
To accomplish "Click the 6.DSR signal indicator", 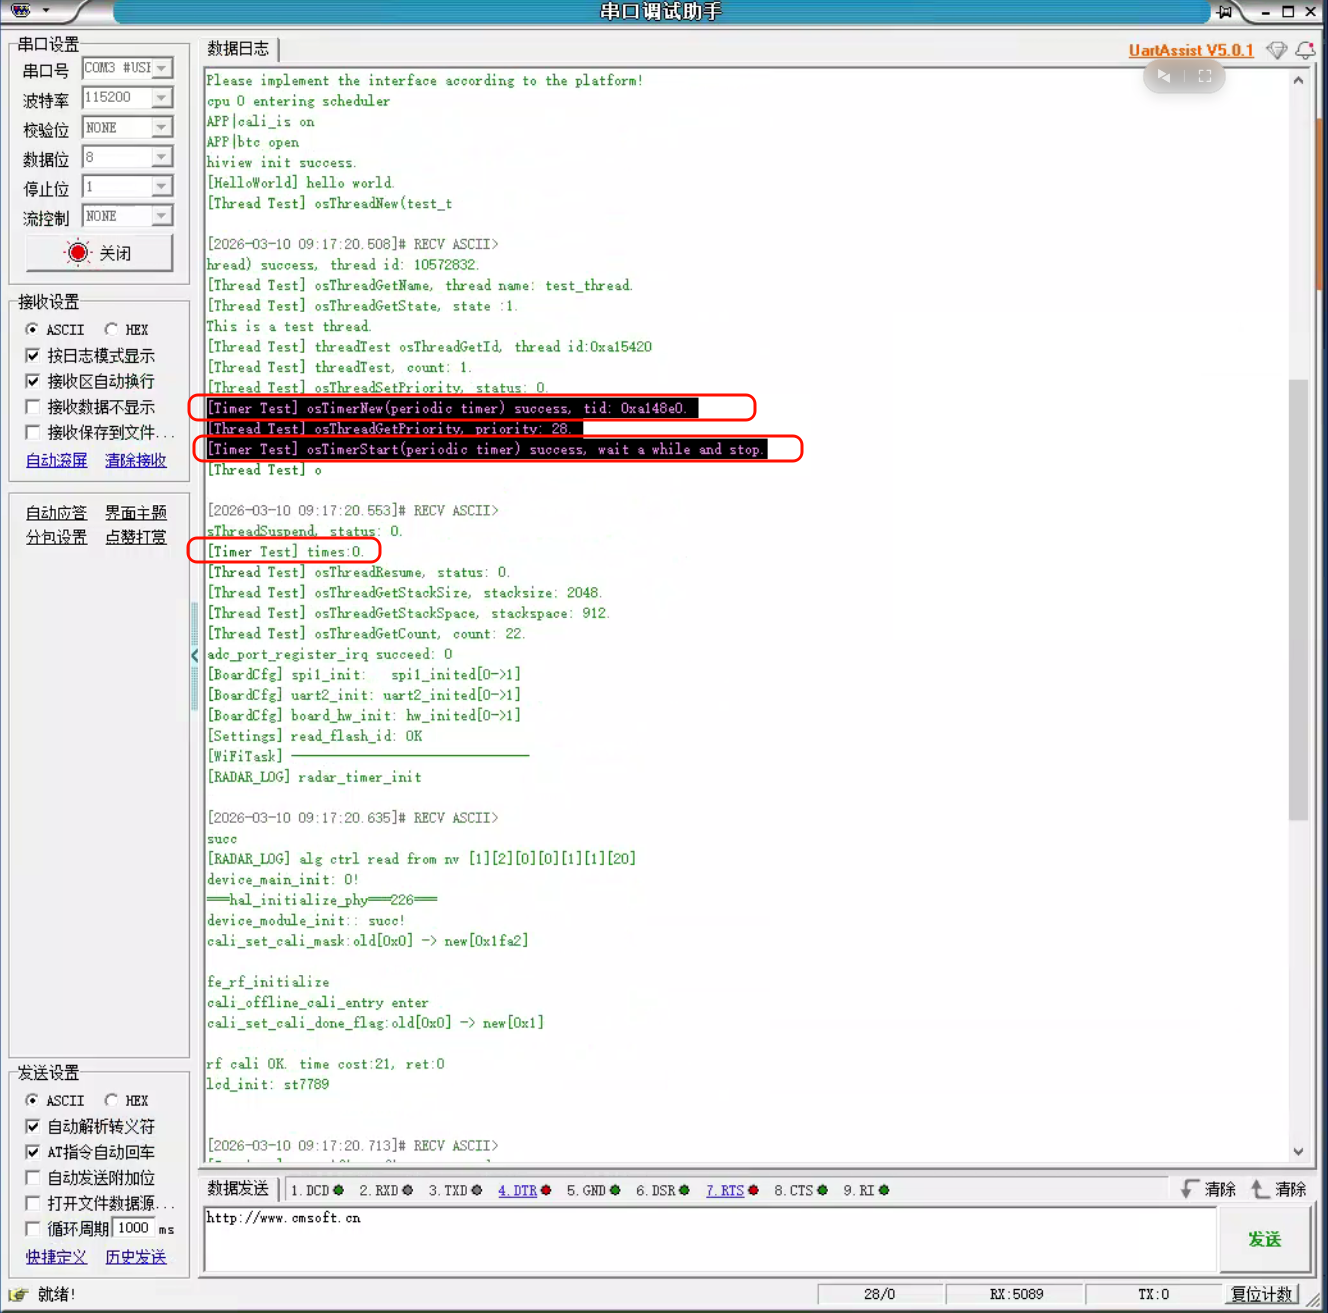I will 662,1190.
